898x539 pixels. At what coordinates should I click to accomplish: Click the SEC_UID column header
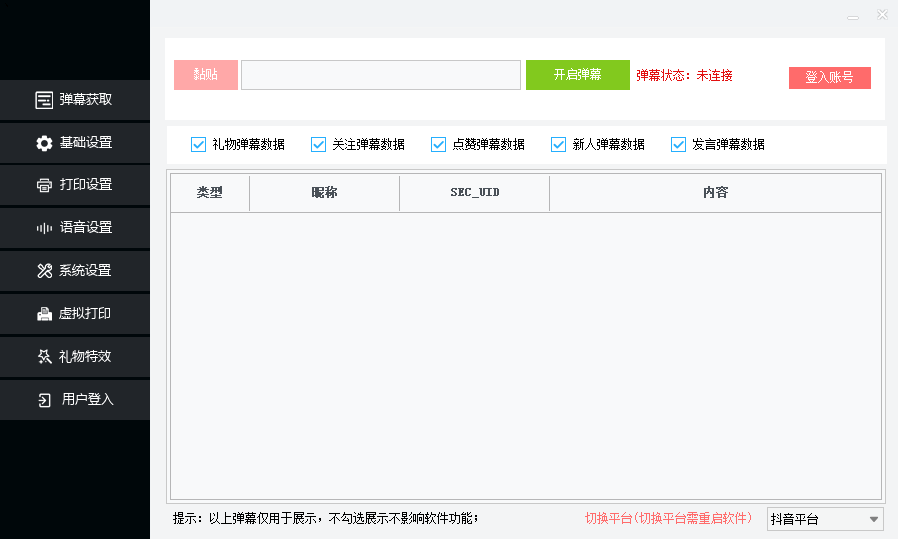(474, 192)
